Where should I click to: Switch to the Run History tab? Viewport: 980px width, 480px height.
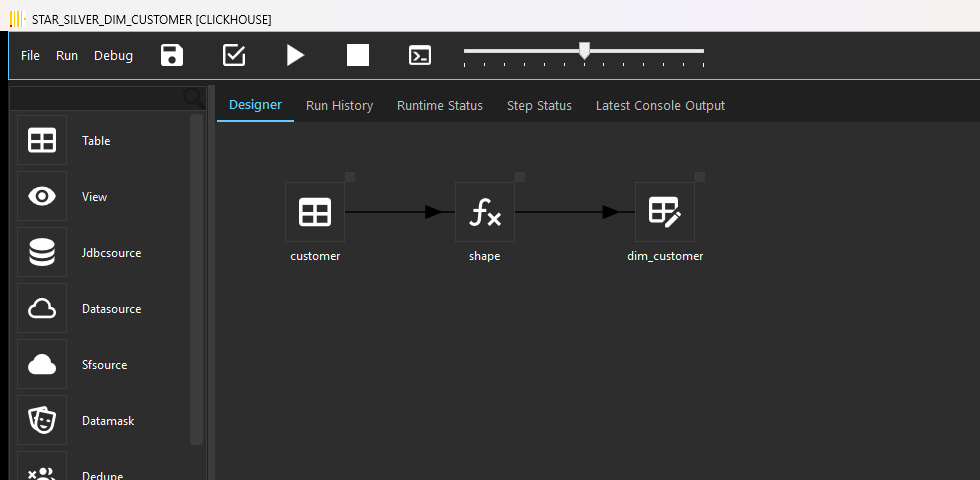(339, 106)
